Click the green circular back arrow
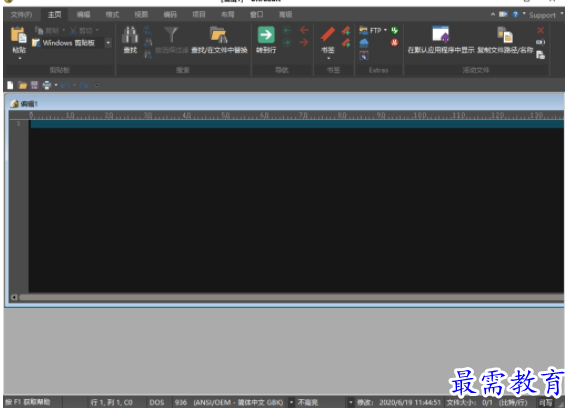 click(x=287, y=30)
